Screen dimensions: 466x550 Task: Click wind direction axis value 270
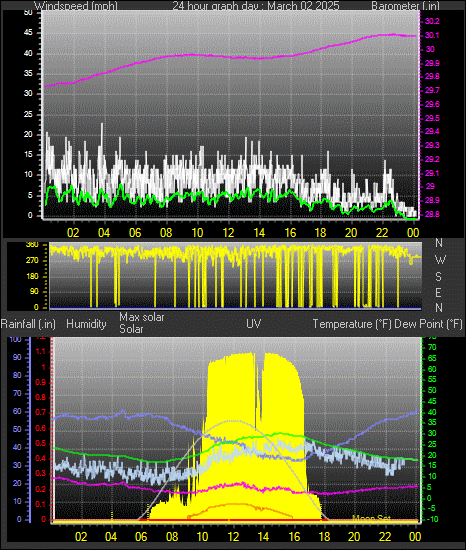point(32,261)
